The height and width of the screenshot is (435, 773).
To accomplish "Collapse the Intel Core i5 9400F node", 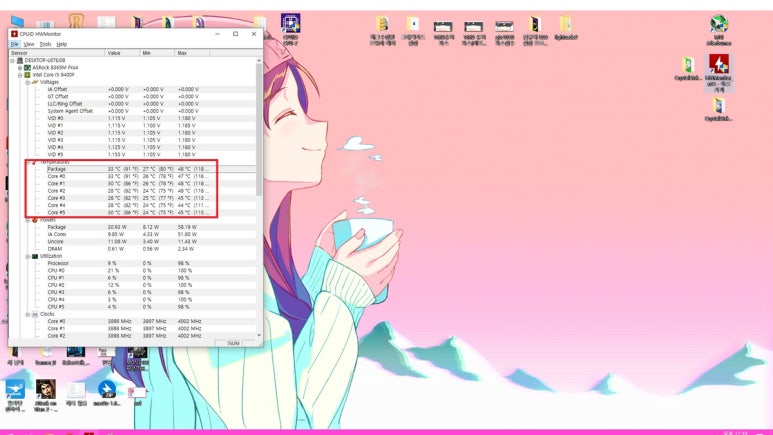I will pyautogui.click(x=20, y=75).
